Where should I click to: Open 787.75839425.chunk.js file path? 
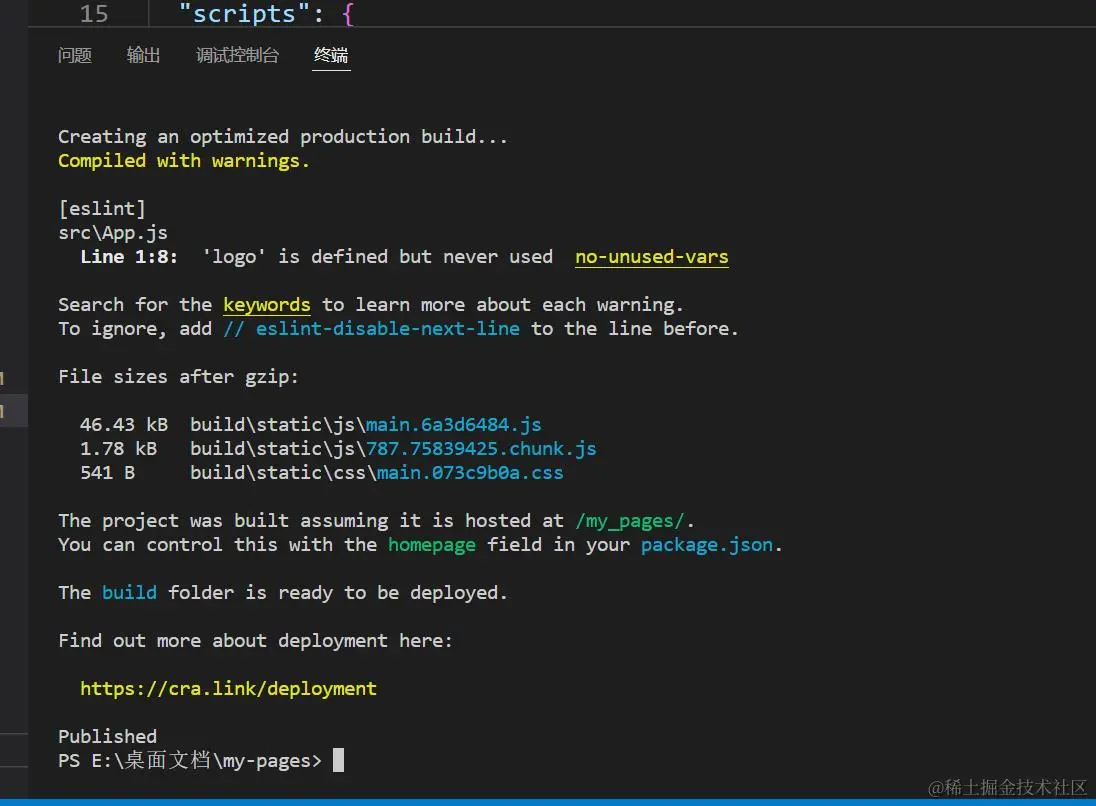481,448
